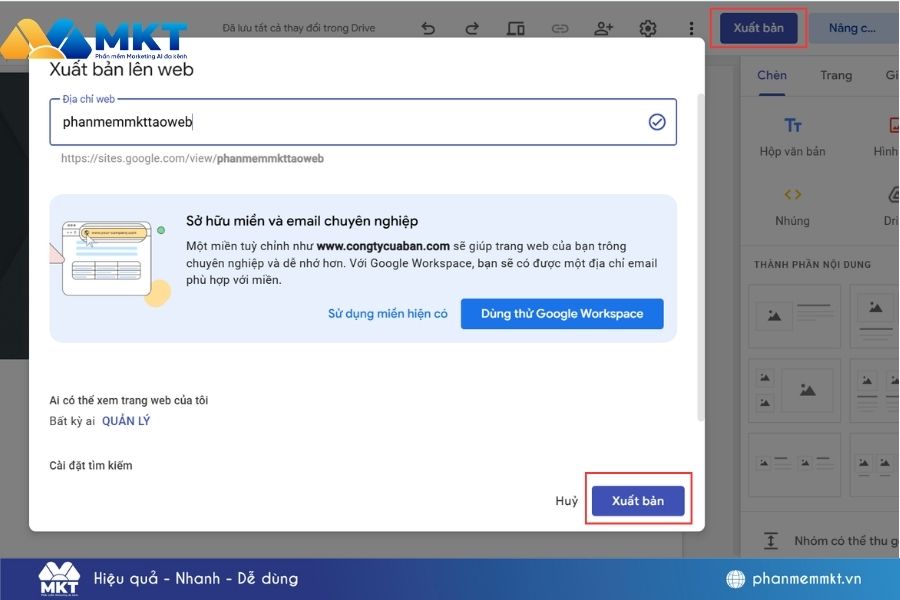Click the Xuất bản lên web heading

point(121,69)
